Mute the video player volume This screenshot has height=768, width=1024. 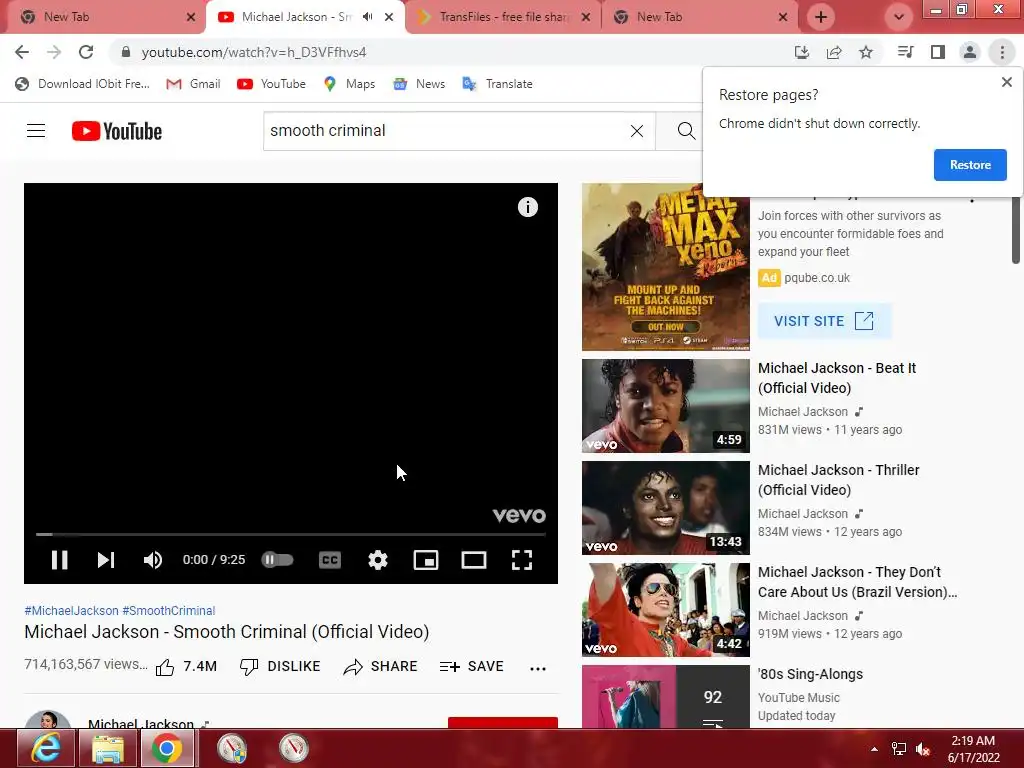point(153,560)
